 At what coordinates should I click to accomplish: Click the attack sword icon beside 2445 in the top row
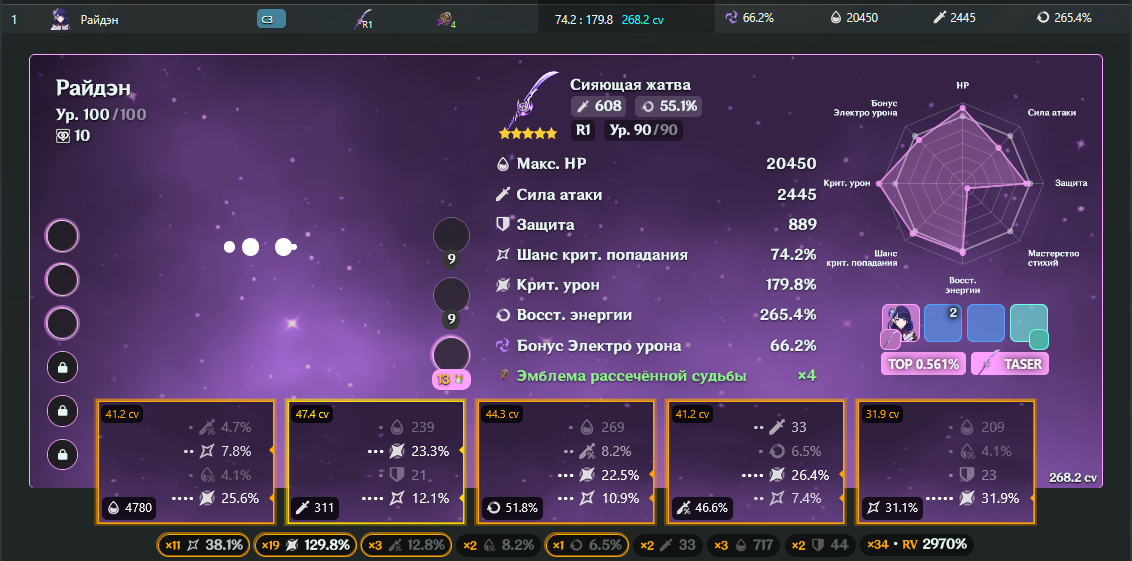coord(939,18)
